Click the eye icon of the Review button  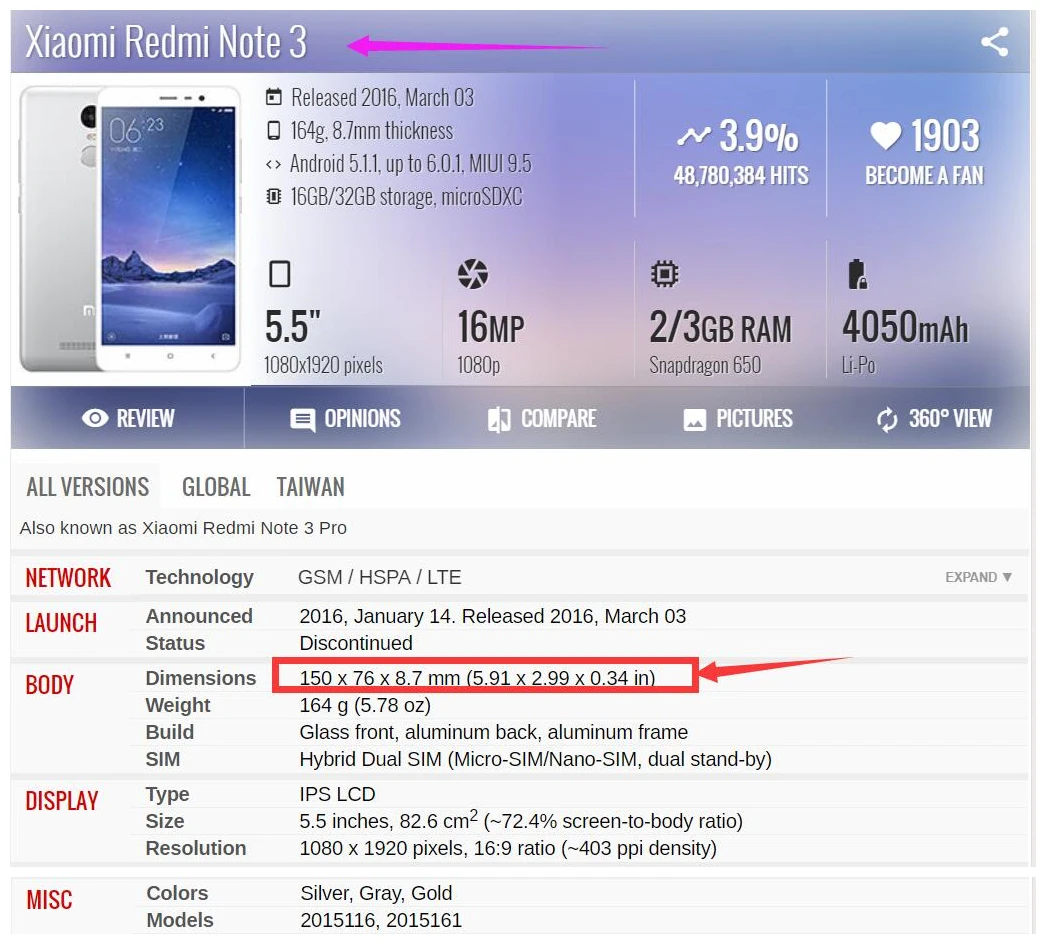click(95, 418)
